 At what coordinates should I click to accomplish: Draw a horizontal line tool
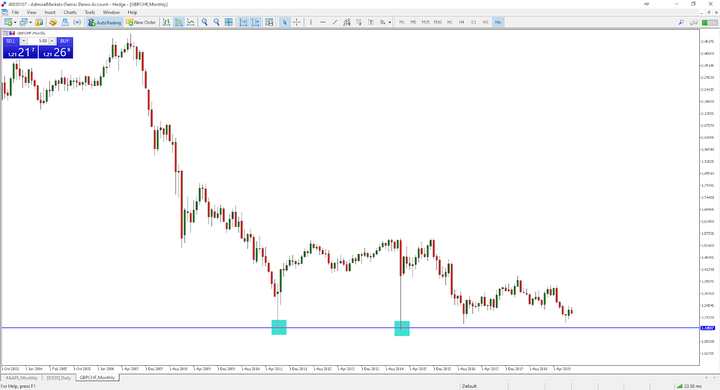click(x=323, y=22)
